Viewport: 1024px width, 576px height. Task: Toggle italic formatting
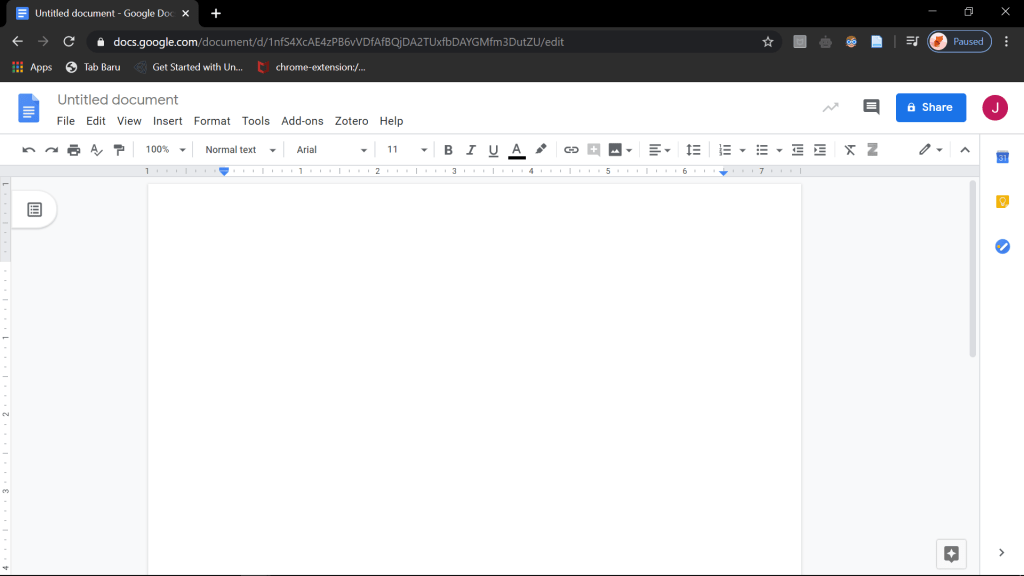point(471,150)
